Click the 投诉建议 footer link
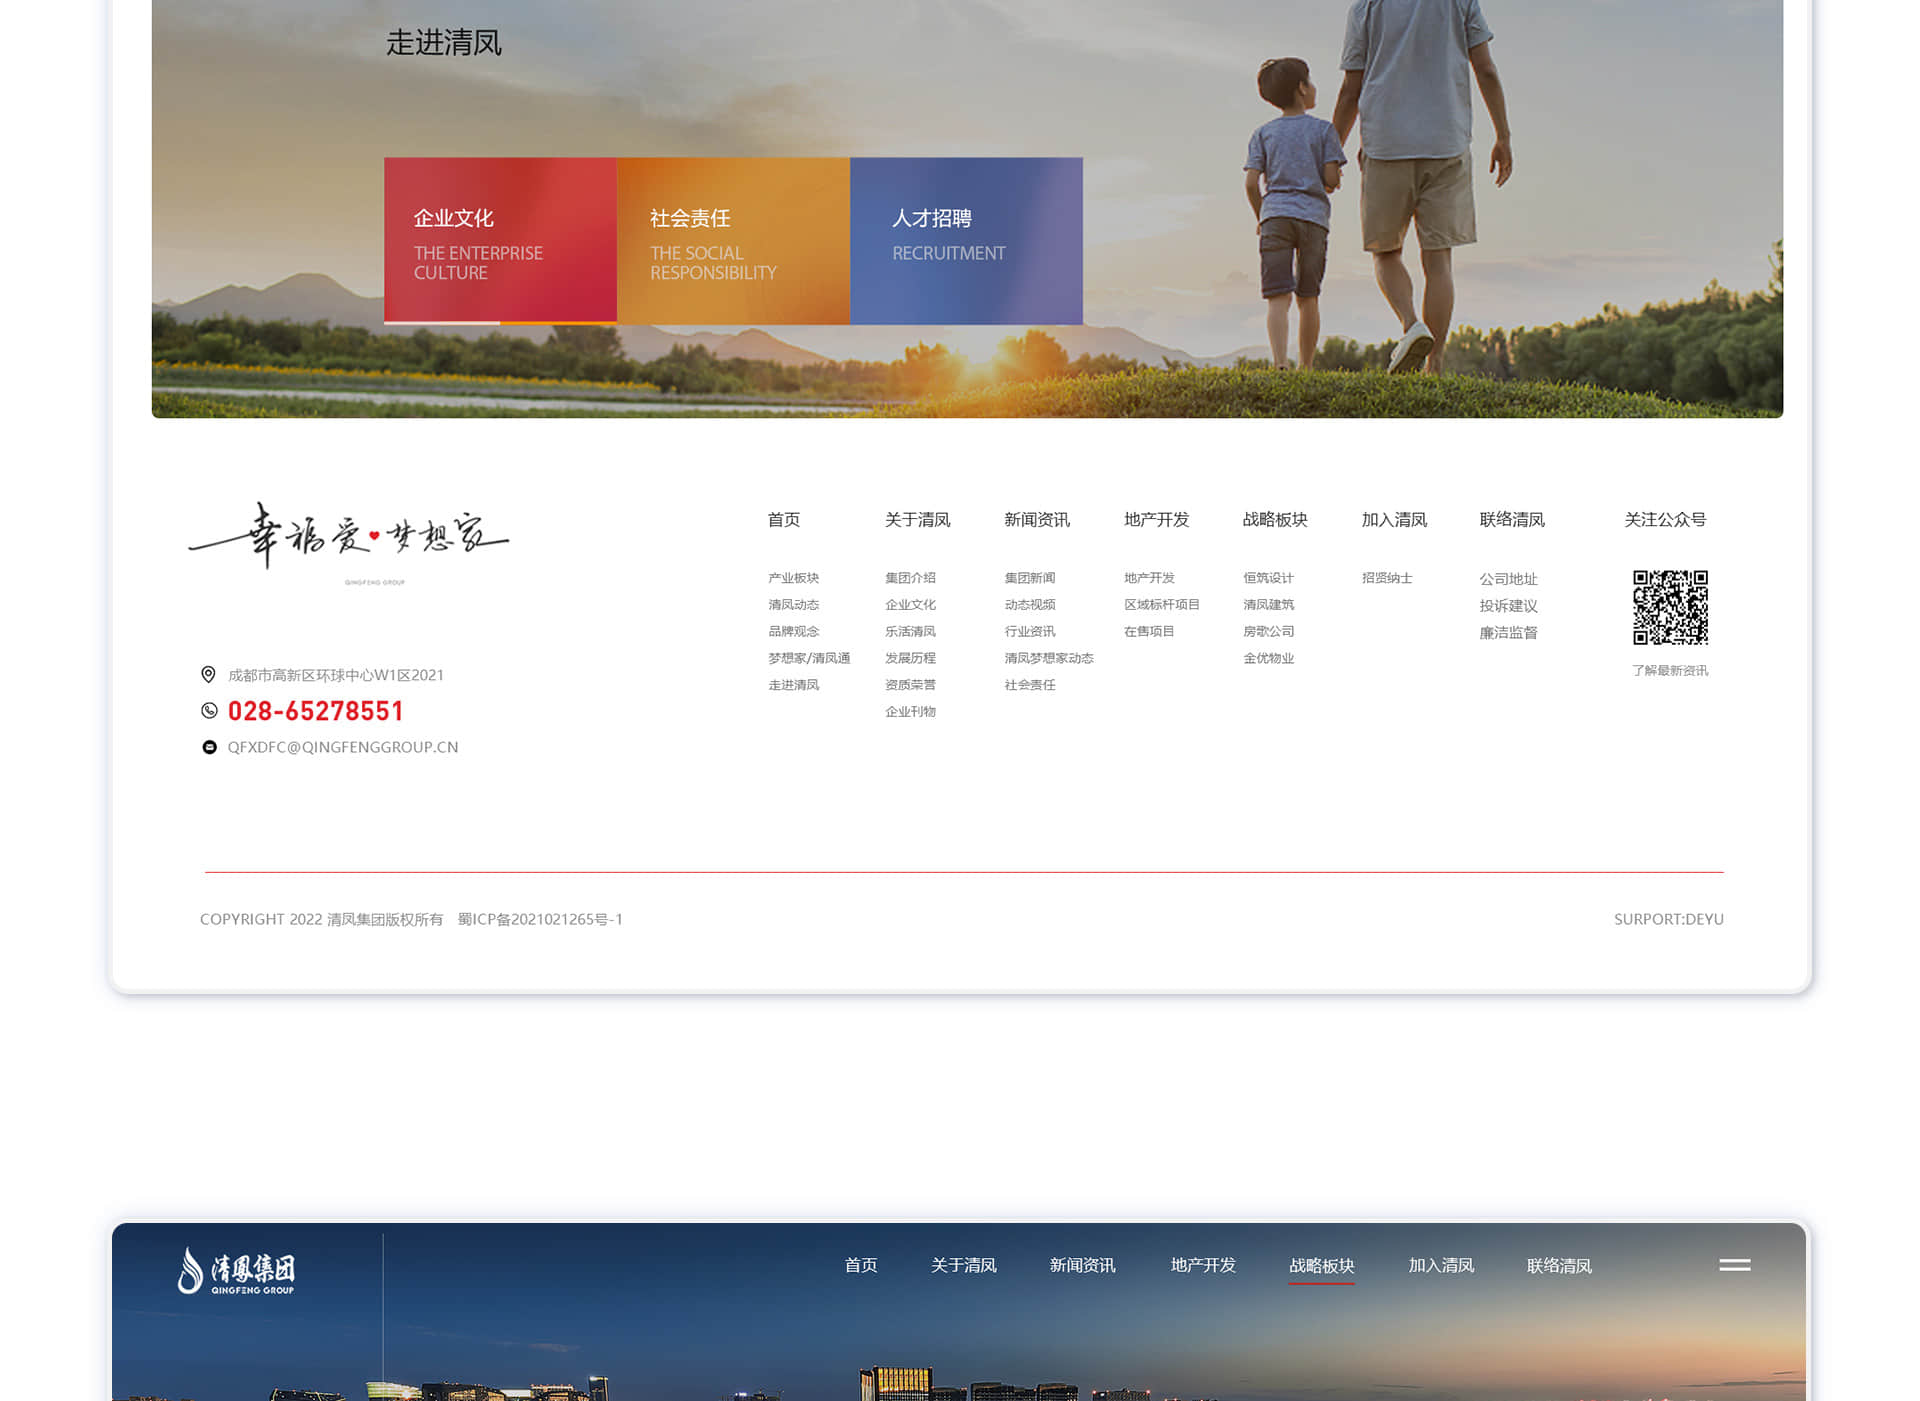 tap(1508, 606)
